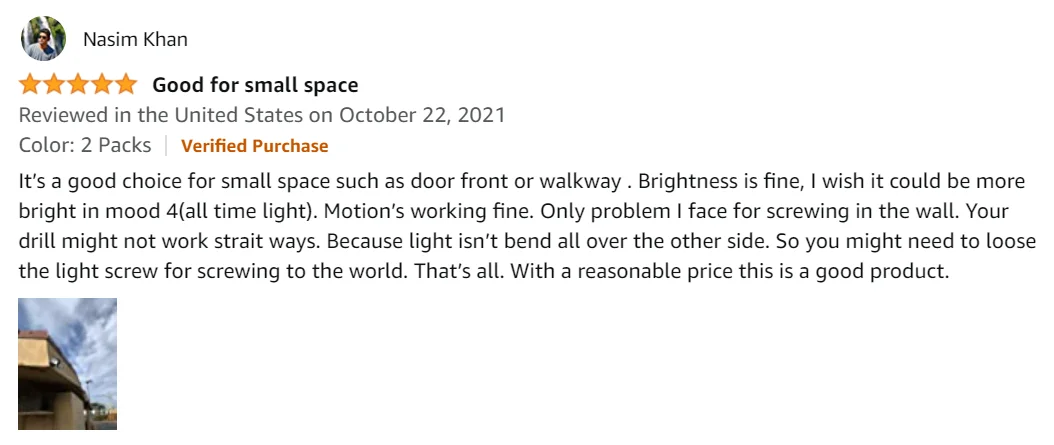Open the reviewer name Nasim Khan

point(135,40)
